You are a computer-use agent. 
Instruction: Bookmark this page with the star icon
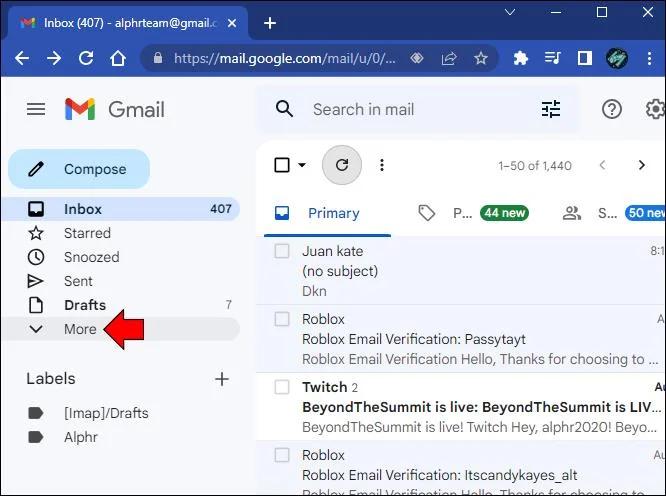(x=481, y=58)
